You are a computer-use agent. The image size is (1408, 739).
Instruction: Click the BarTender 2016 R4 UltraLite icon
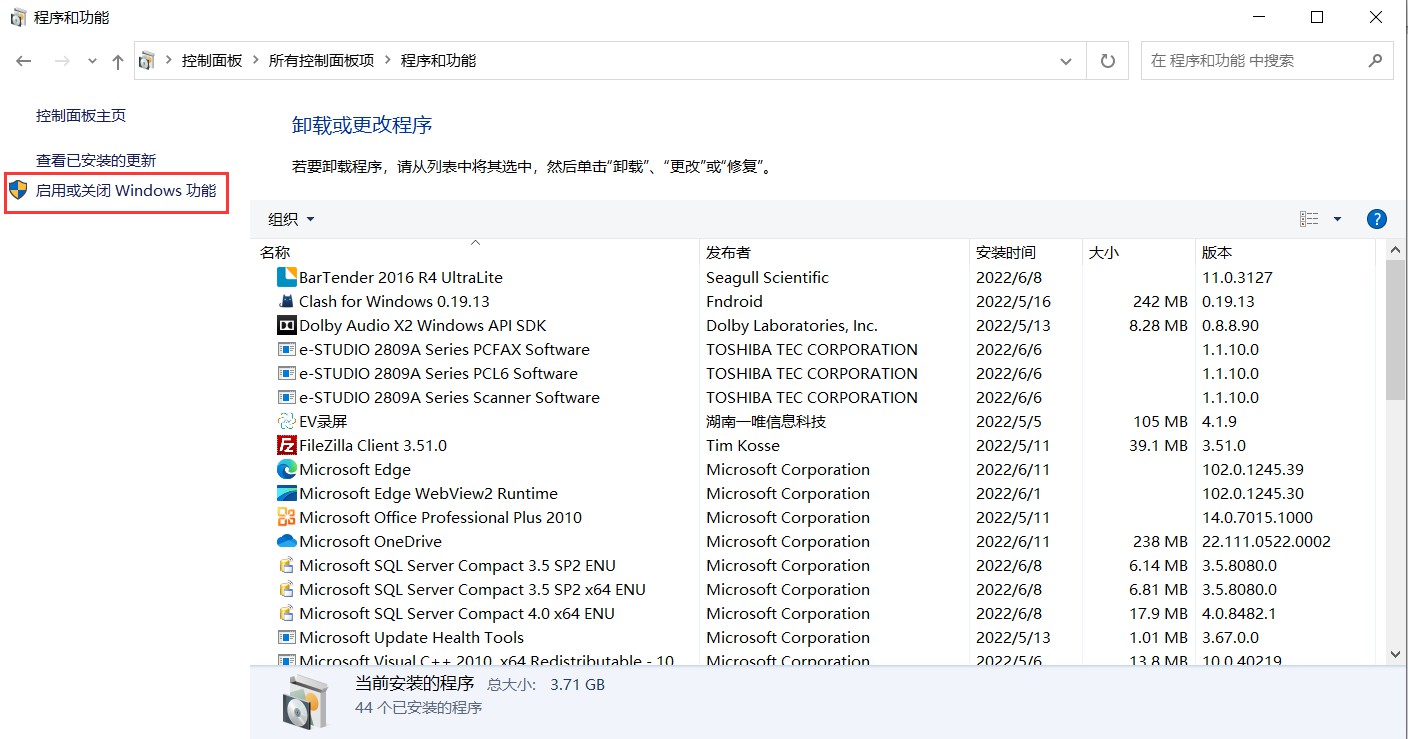point(286,277)
